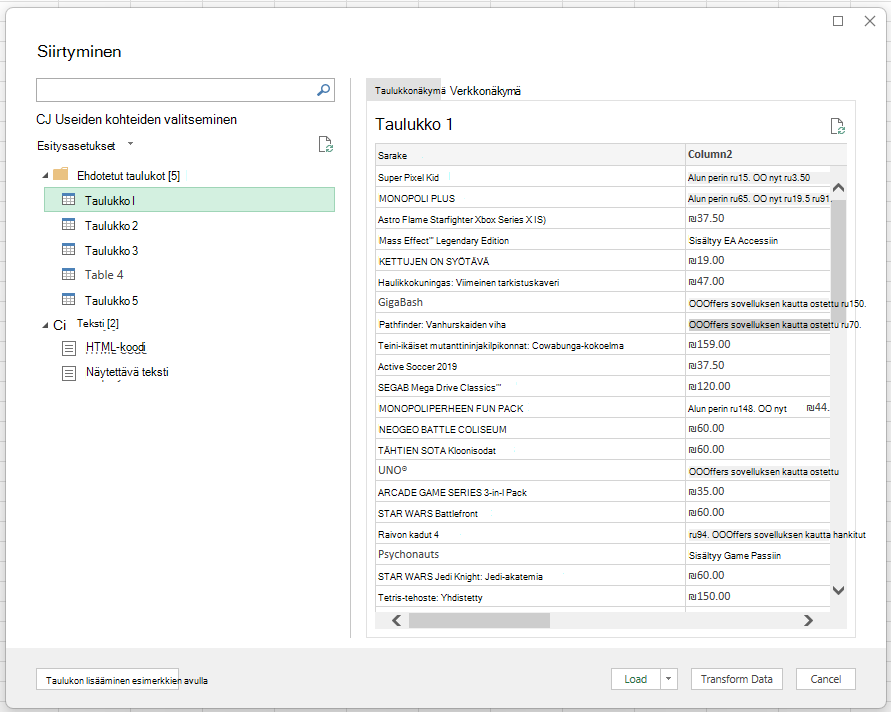
Task: Select Taulukko 5 in the tree
Action: tap(111, 301)
